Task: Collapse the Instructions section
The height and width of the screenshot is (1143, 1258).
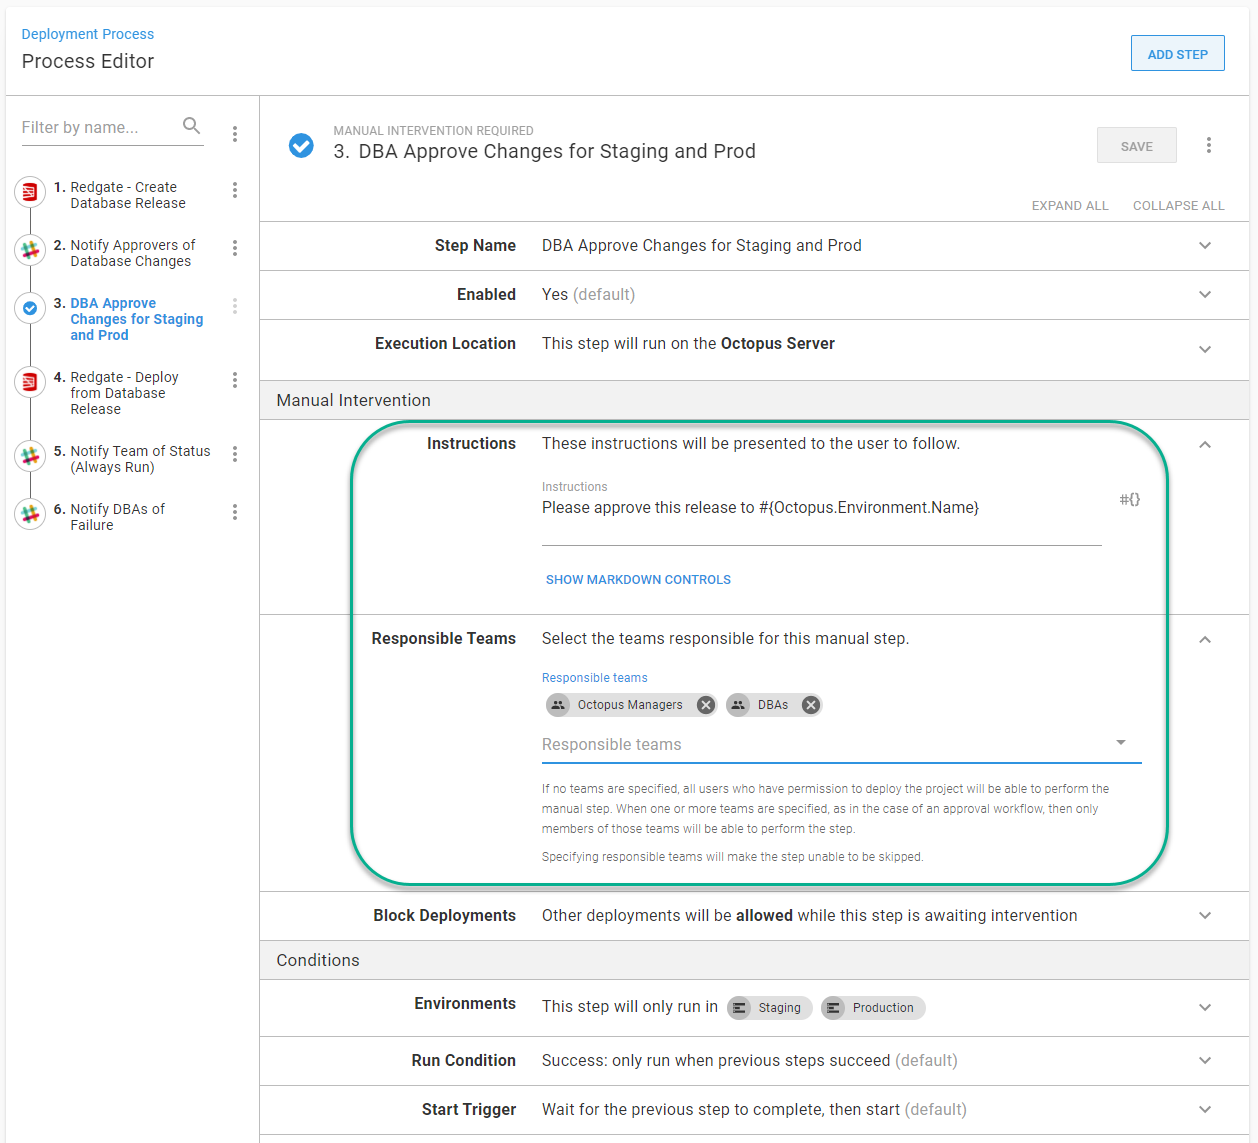Action: tap(1204, 445)
